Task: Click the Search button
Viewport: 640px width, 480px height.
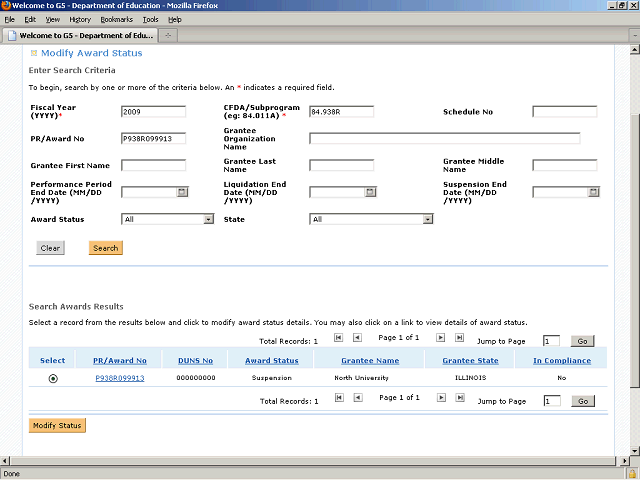Action: [x=106, y=248]
